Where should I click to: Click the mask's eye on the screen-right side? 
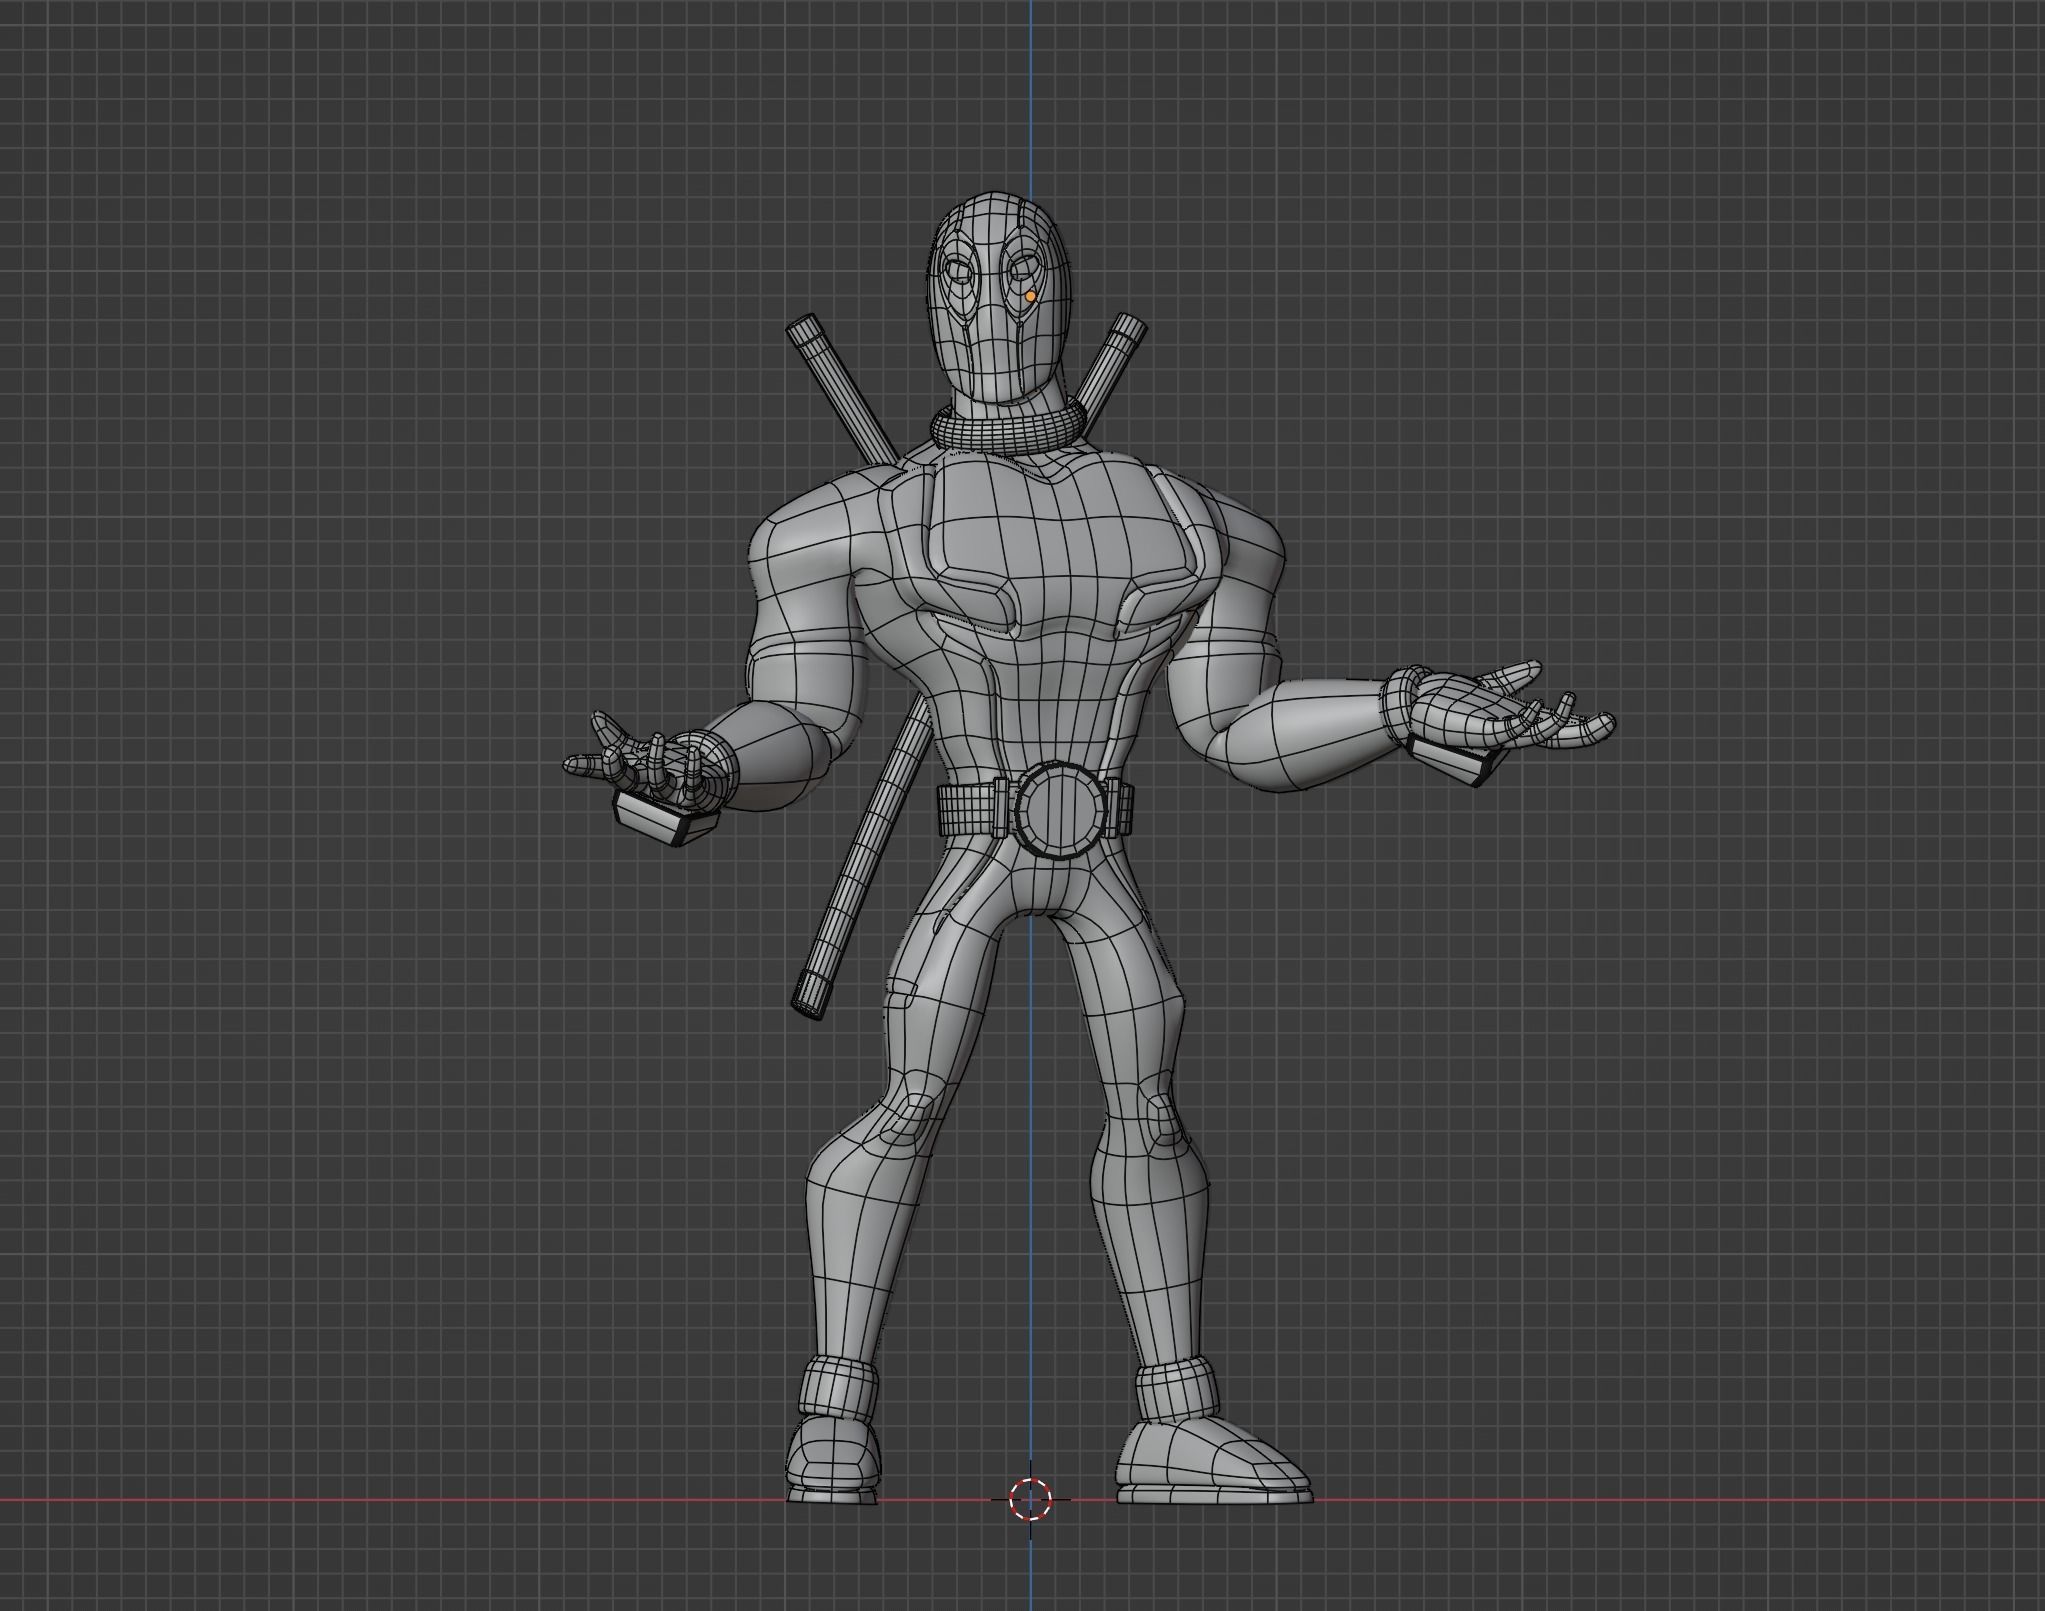[1023, 268]
